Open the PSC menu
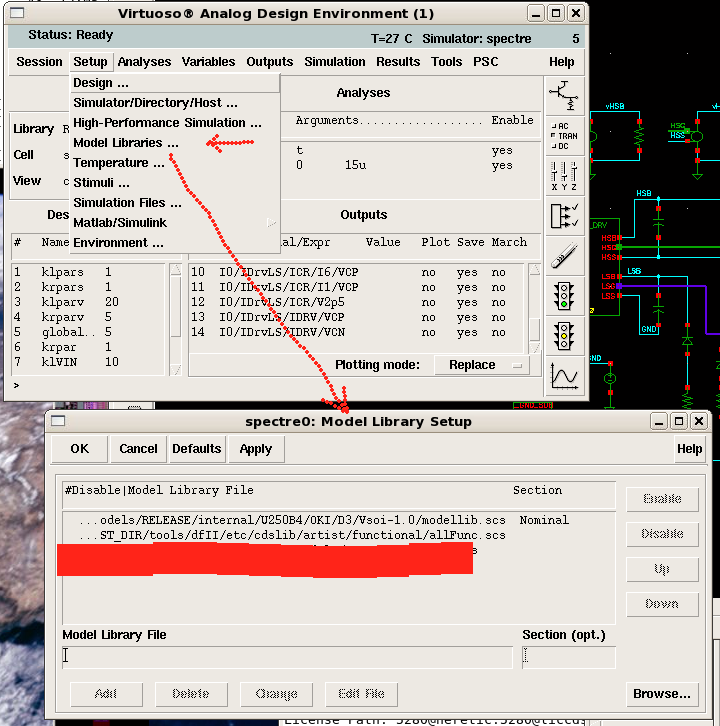 (x=485, y=62)
